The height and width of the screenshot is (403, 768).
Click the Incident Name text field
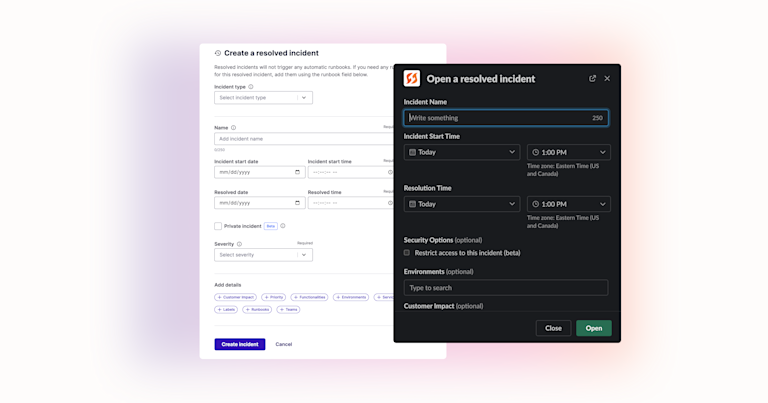[x=506, y=118]
